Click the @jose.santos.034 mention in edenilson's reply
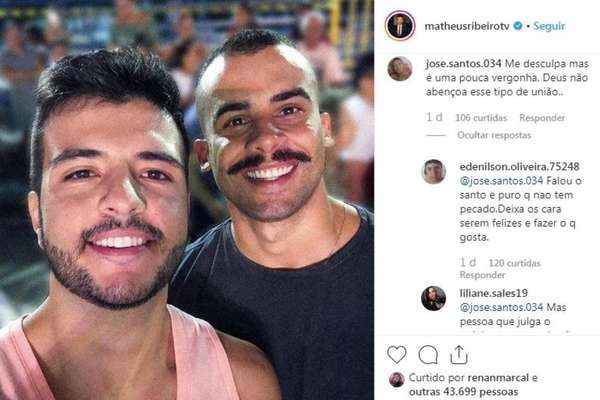 [x=501, y=181]
